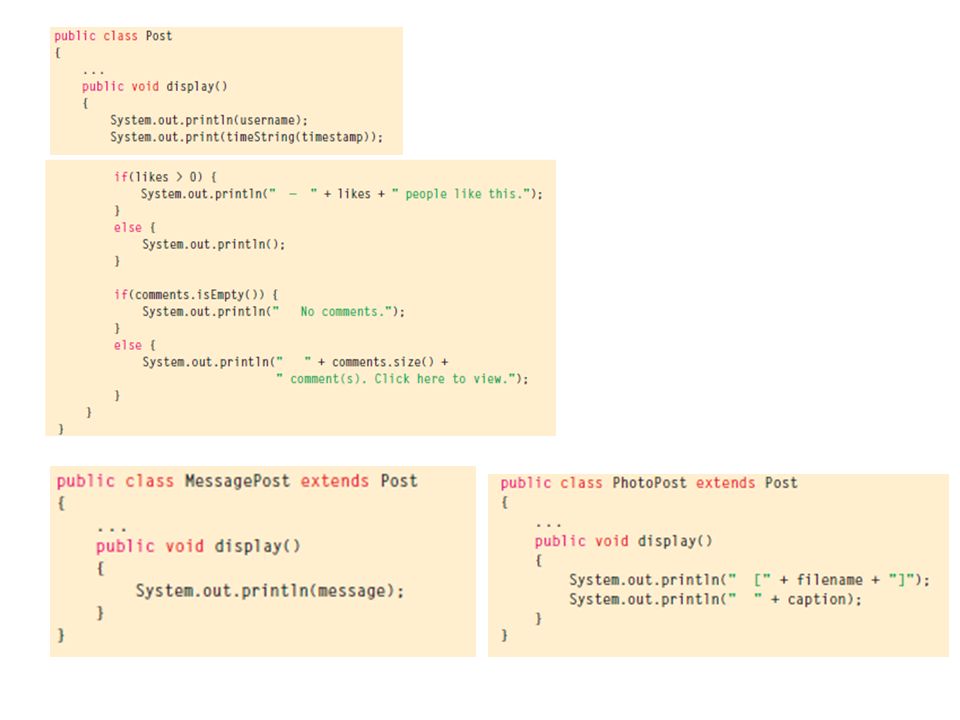Click 'comment(s). Click here to view.' line
Viewport: 960px width, 720px height.
pyautogui.click(x=402, y=379)
